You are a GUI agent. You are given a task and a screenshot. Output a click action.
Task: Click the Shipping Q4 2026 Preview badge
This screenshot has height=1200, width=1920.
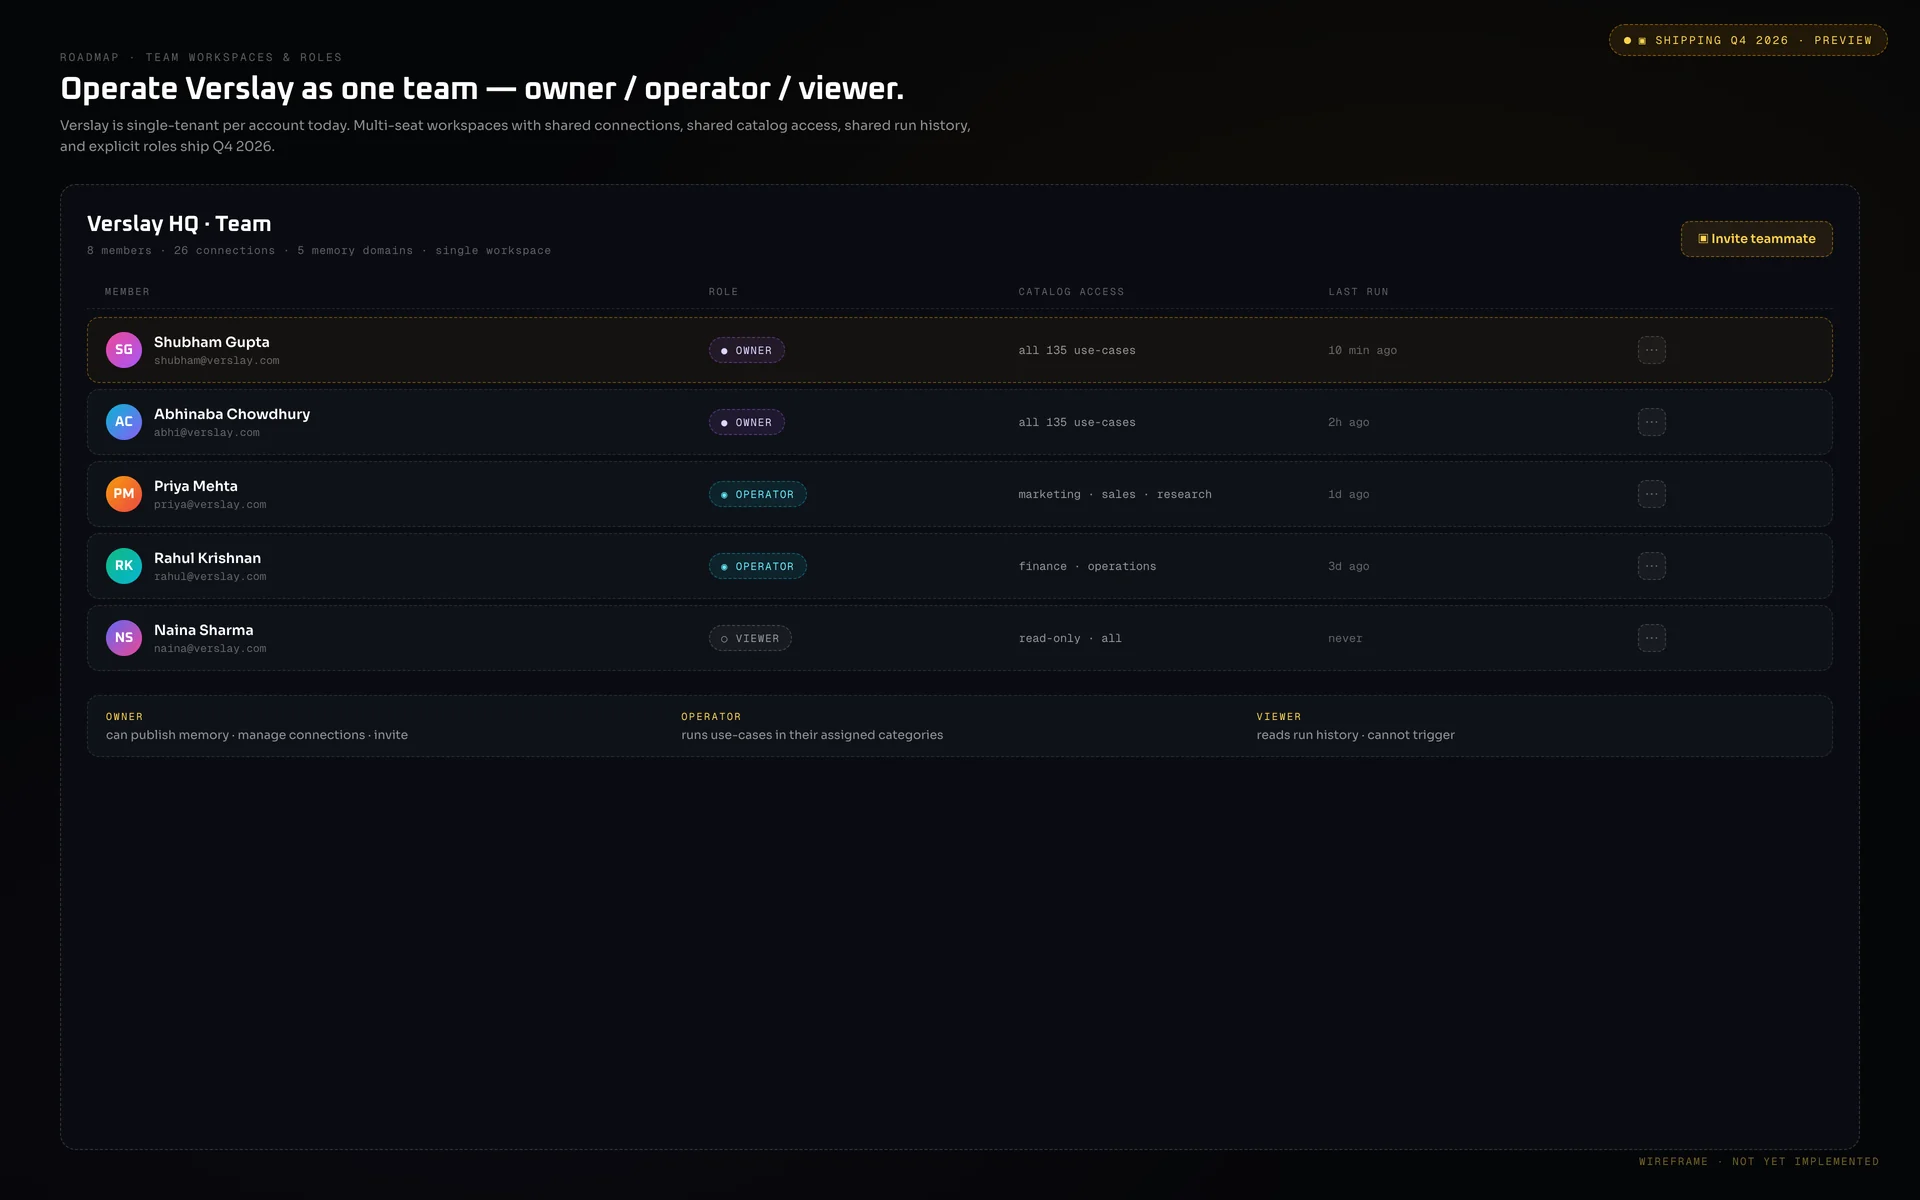1748,40
